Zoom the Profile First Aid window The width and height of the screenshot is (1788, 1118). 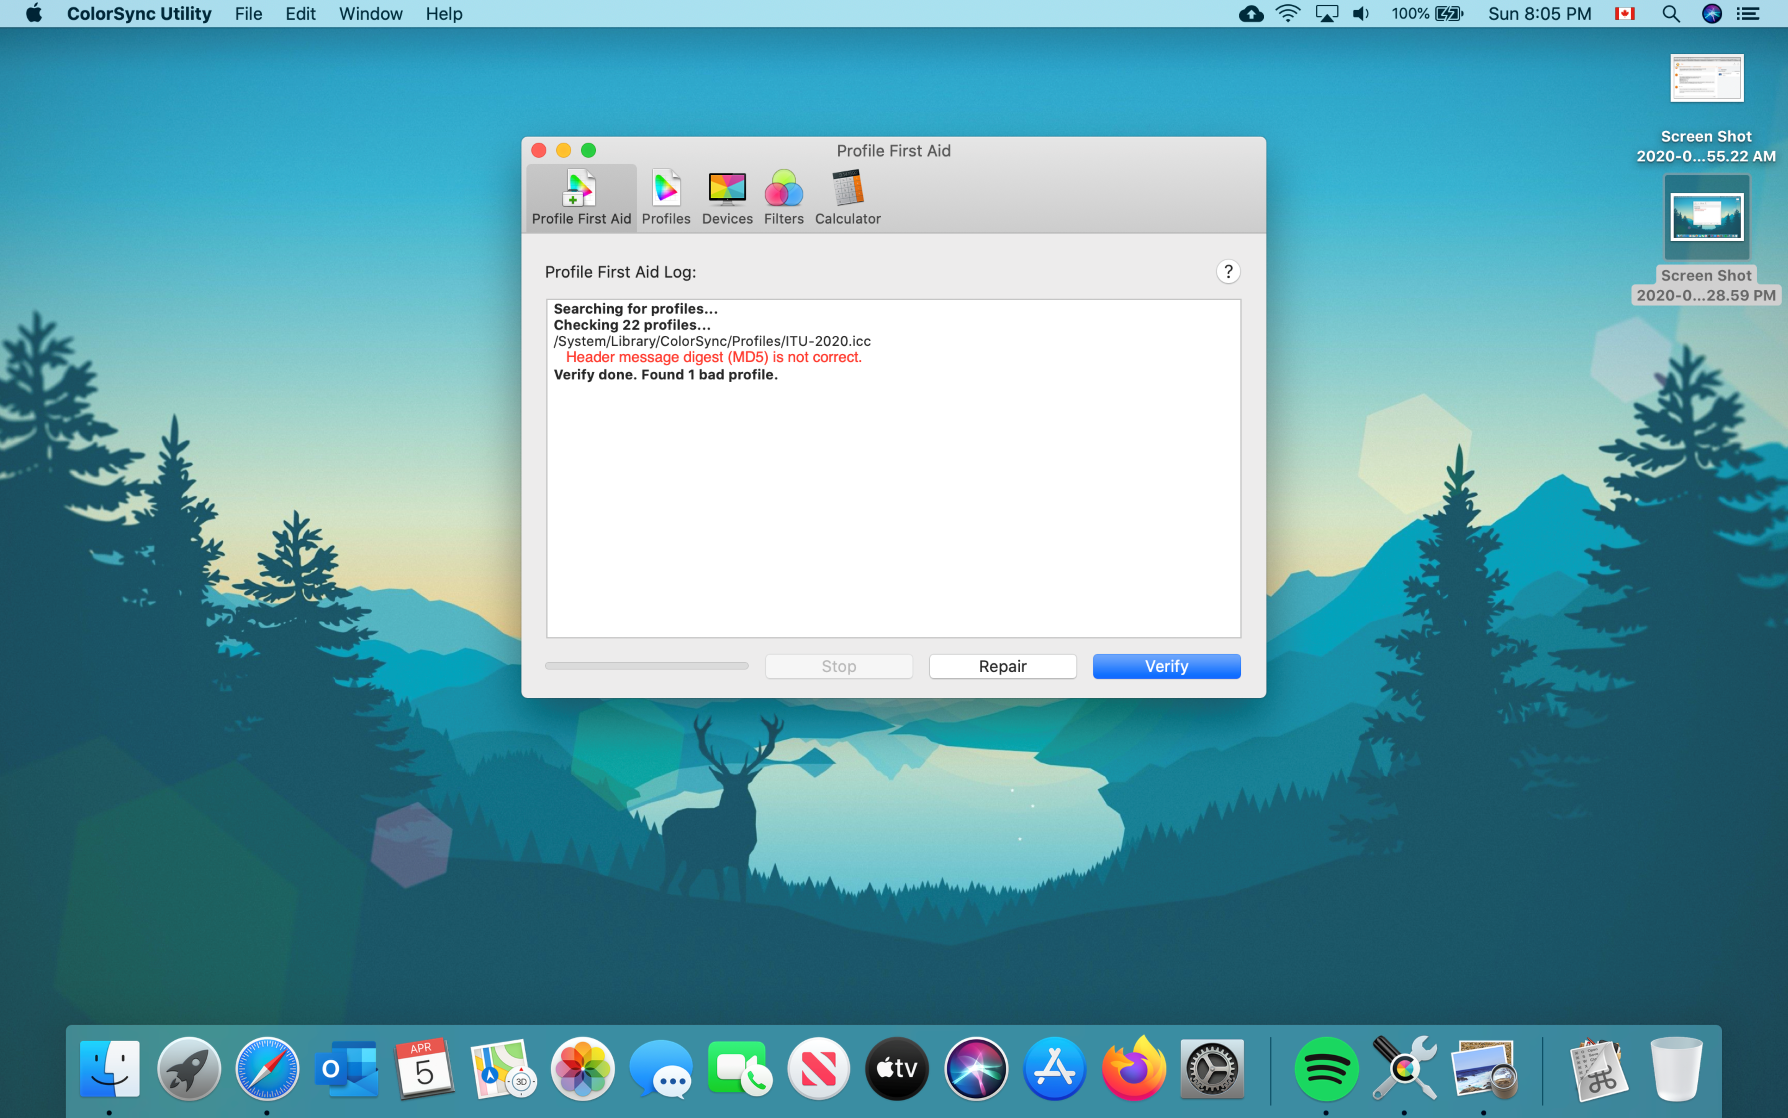pyautogui.click(x=589, y=150)
